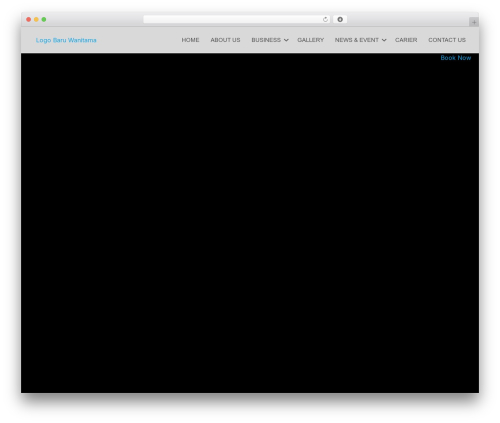Viewport: 500px width, 423px height.
Task: Open the CARIER page
Action: [x=406, y=40]
